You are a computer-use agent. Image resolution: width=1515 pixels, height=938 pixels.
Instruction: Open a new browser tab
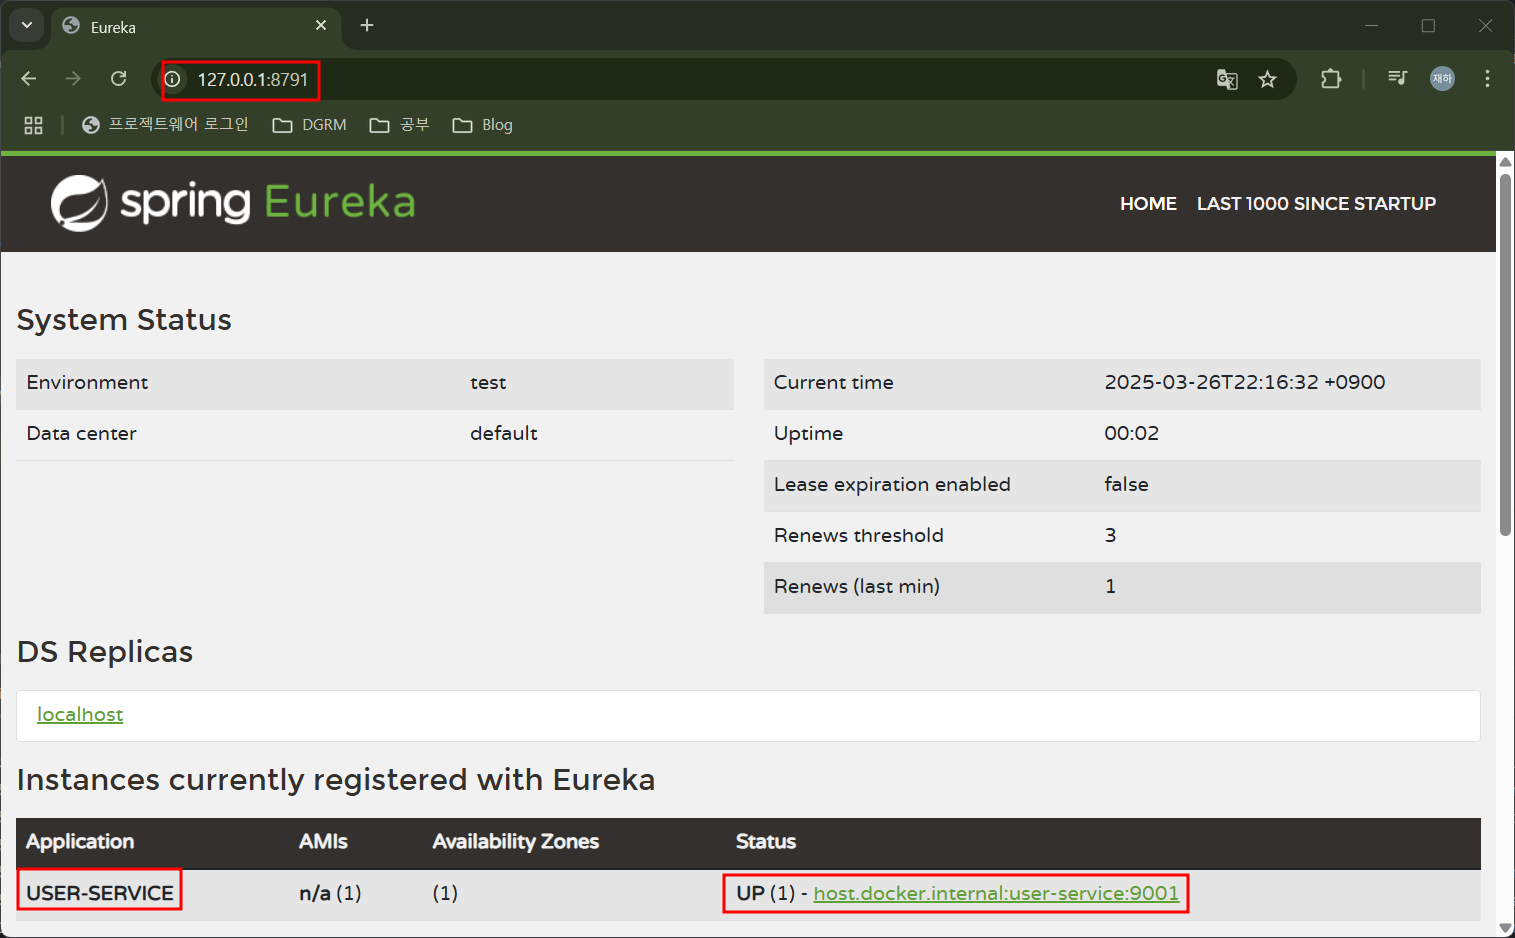[367, 25]
